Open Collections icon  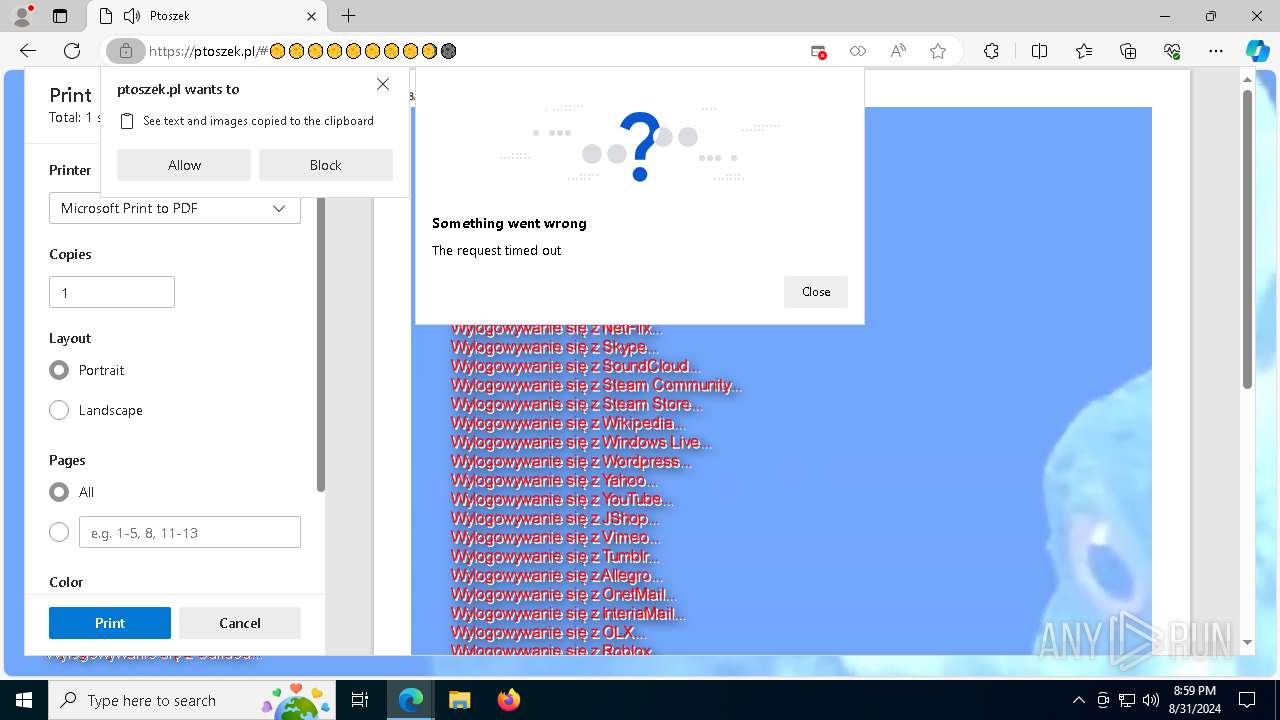pyautogui.click(x=1128, y=51)
